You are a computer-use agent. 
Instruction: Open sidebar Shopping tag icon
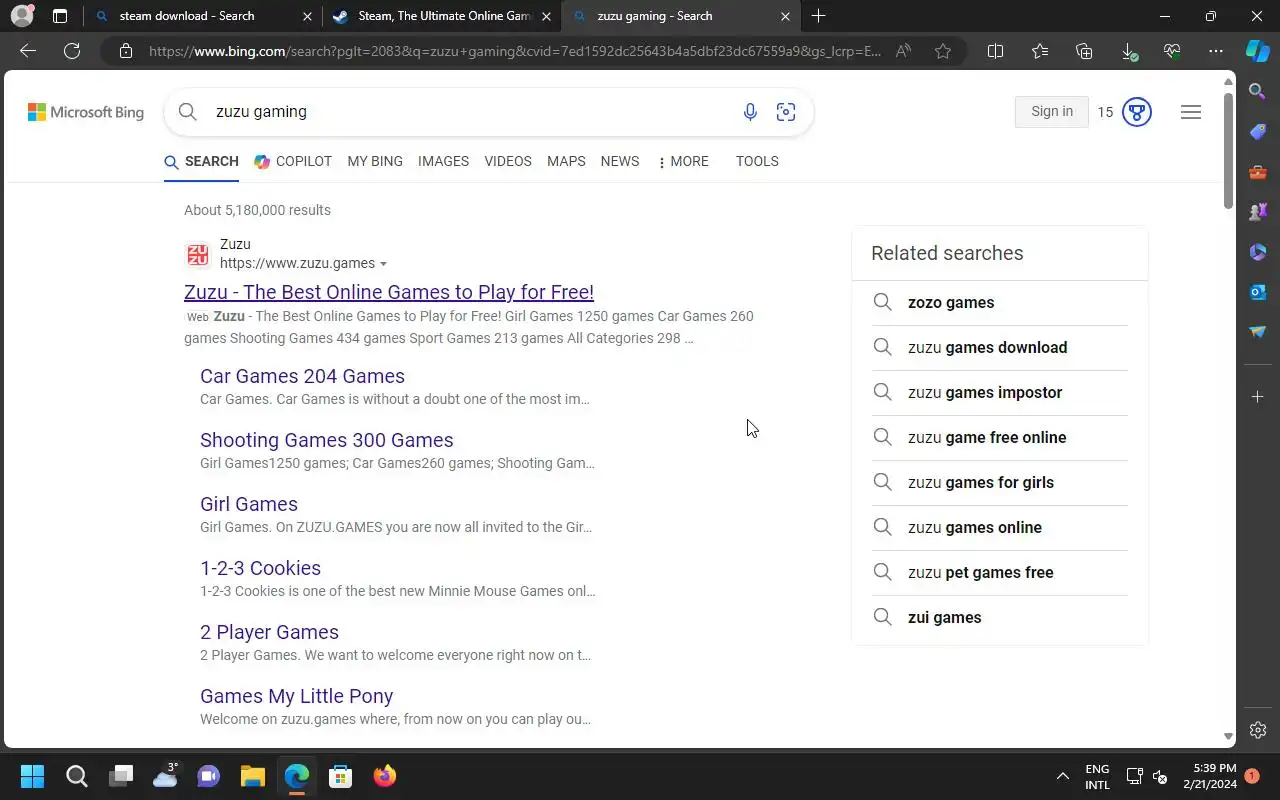click(1258, 131)
